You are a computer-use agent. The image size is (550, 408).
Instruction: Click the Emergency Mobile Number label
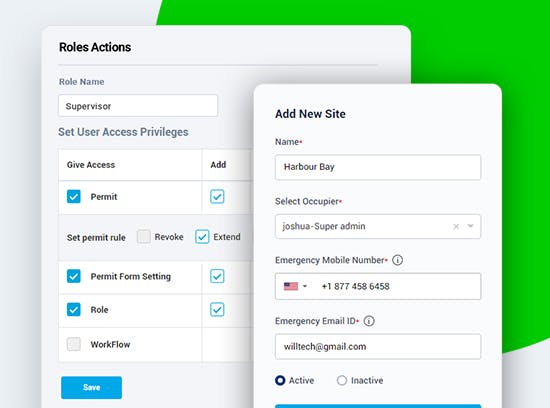click(330, 260)
